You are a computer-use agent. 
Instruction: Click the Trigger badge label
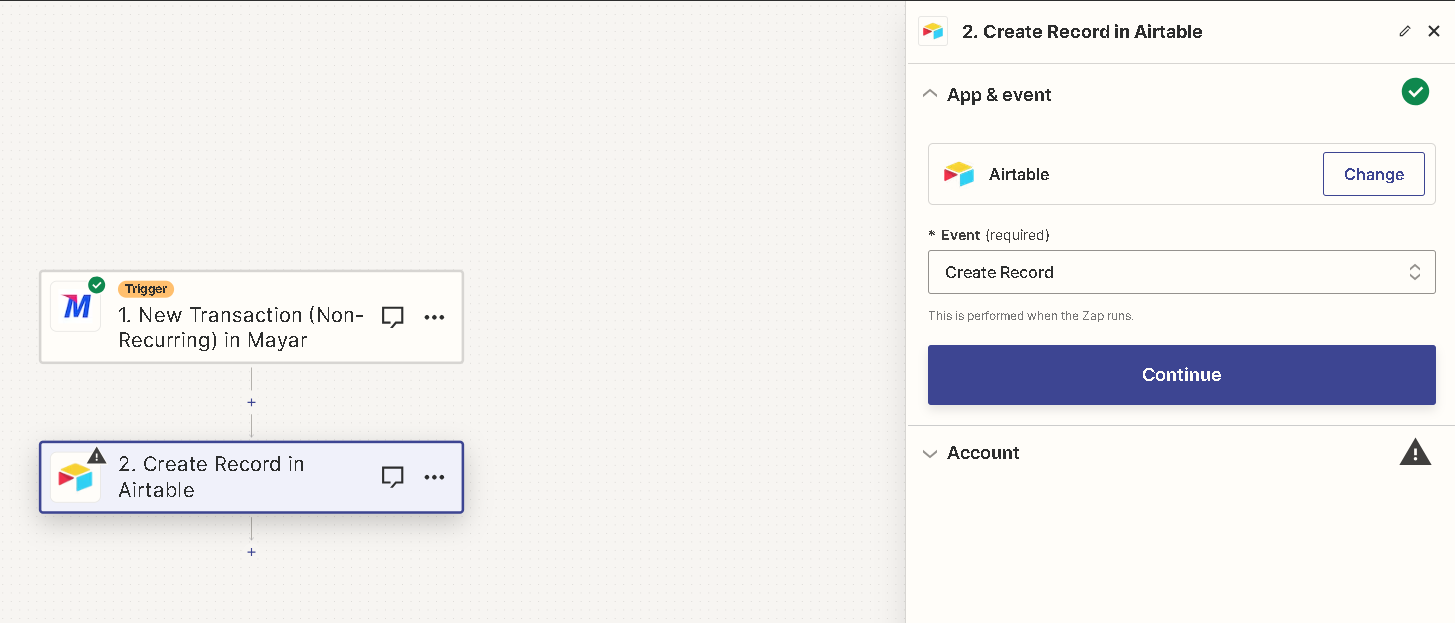[146, 289]
